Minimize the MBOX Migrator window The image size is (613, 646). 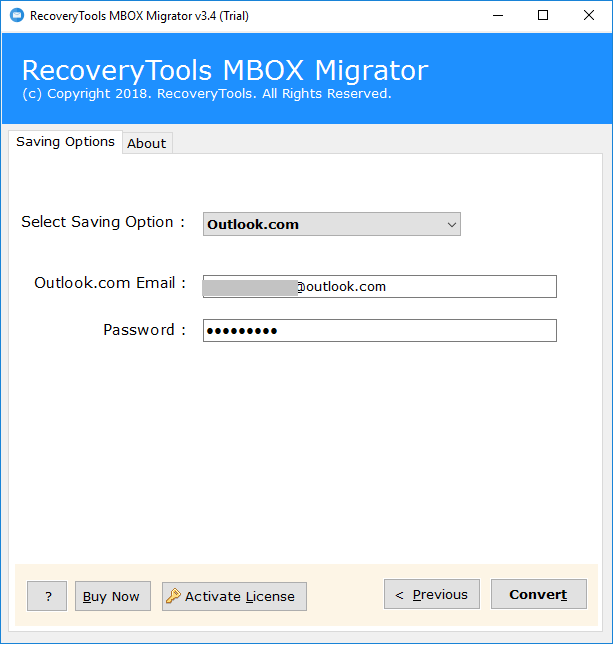click(x=498, y=16)
